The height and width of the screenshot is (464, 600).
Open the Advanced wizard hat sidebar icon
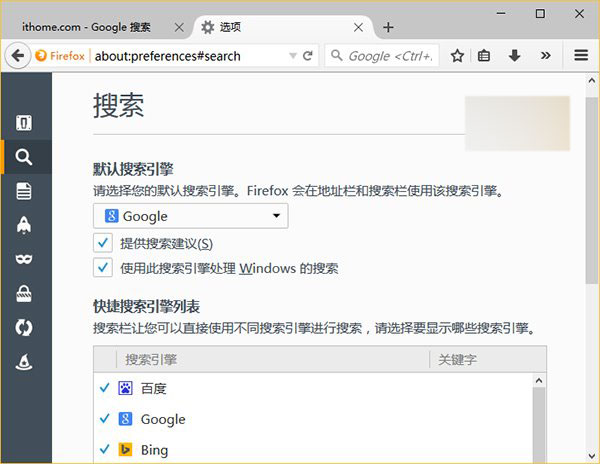click(24, 362)
